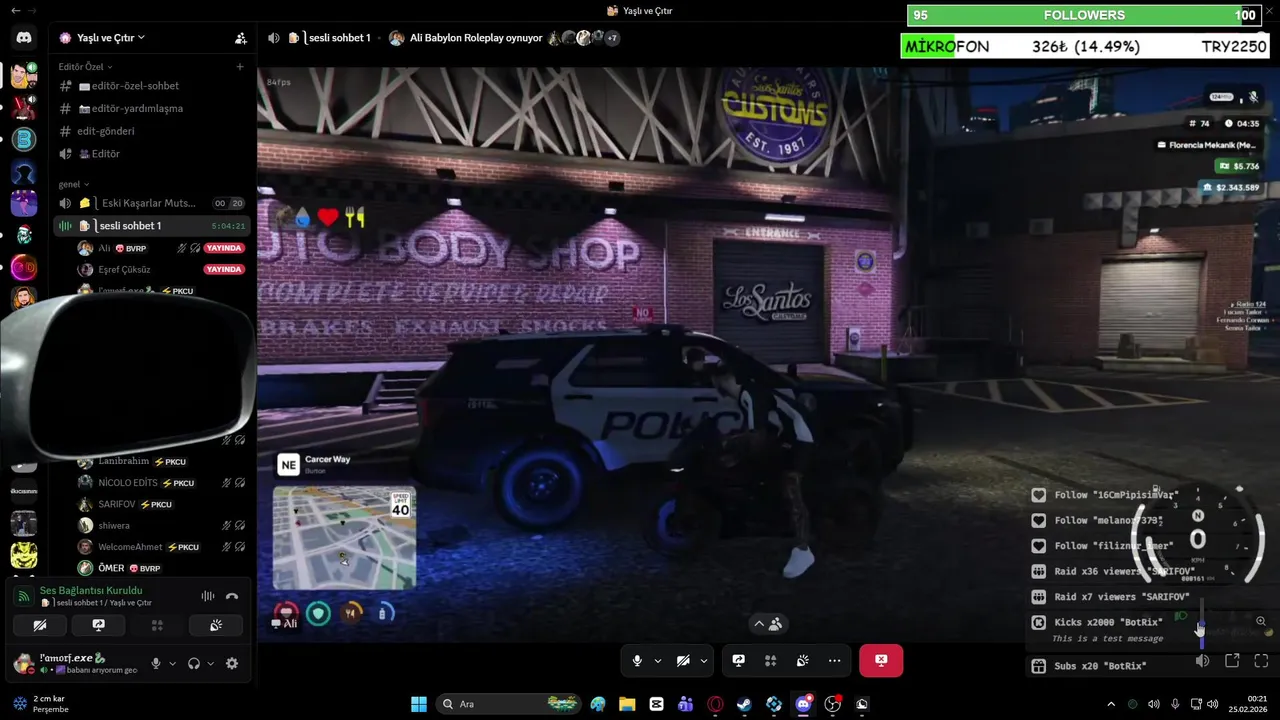Open your user profile avatar

(23, 662)
